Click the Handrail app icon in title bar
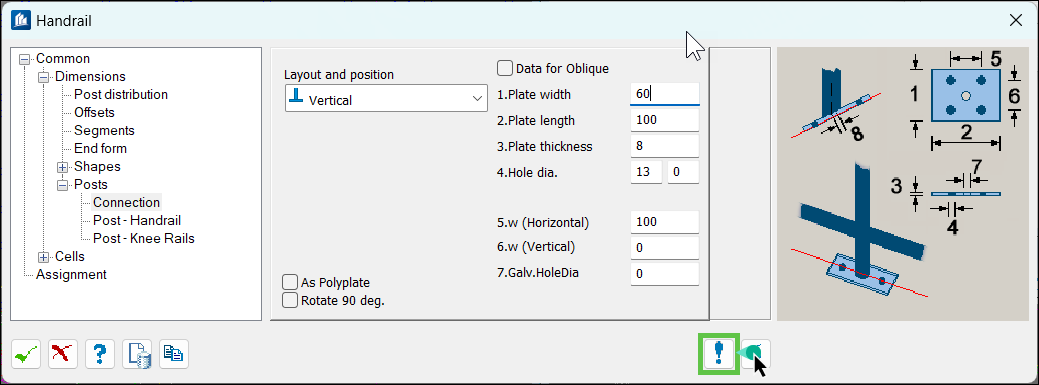 (21, 21)
